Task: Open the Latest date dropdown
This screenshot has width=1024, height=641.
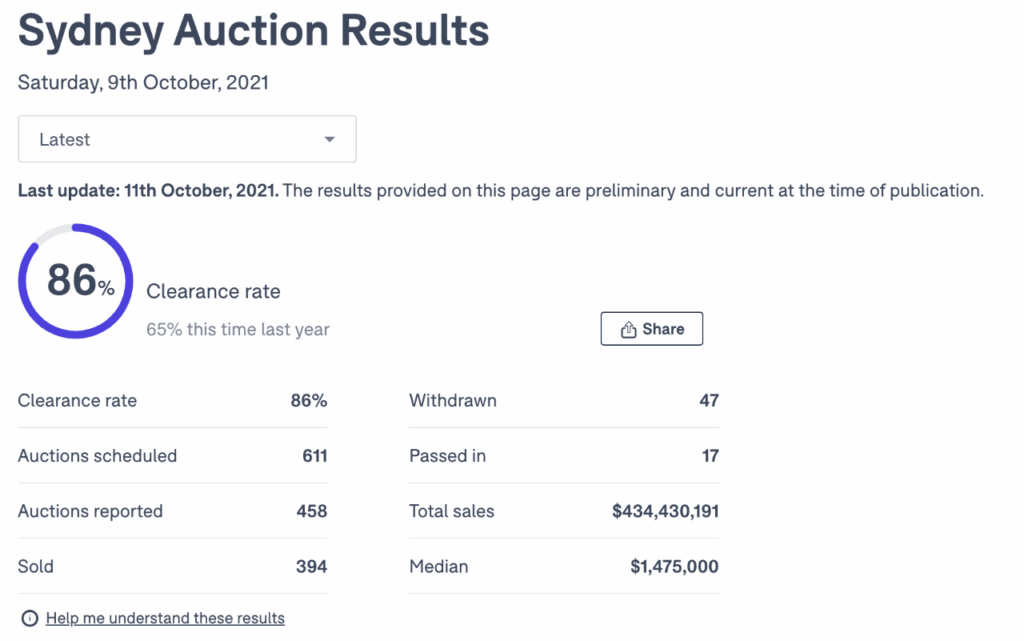Action: 187,139
